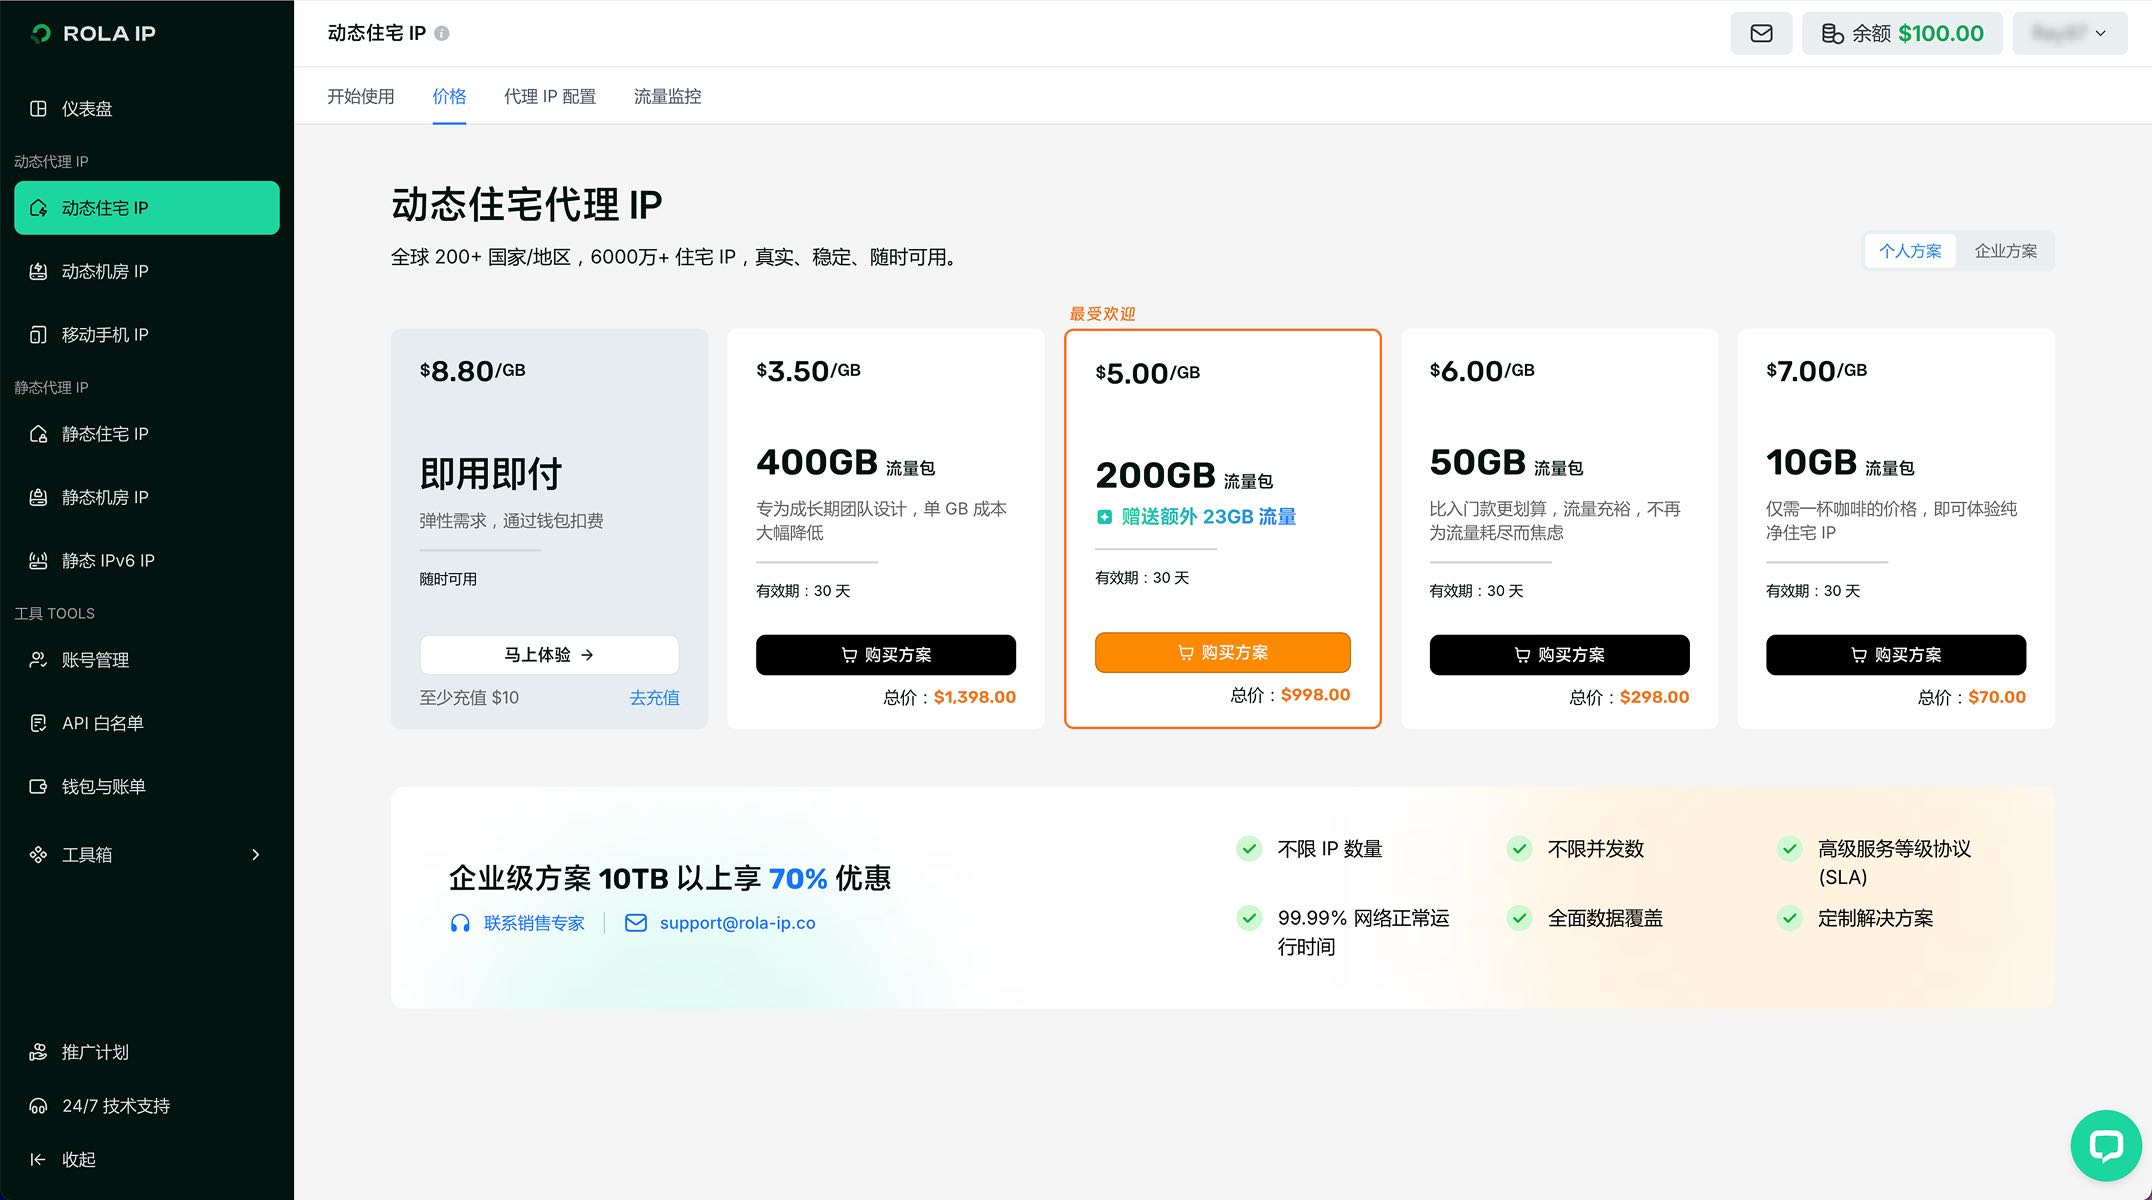This screenshot has width=2152, height=1200.
Task: Collapse the sidebar with 收起
Action: pos(78,1159)
